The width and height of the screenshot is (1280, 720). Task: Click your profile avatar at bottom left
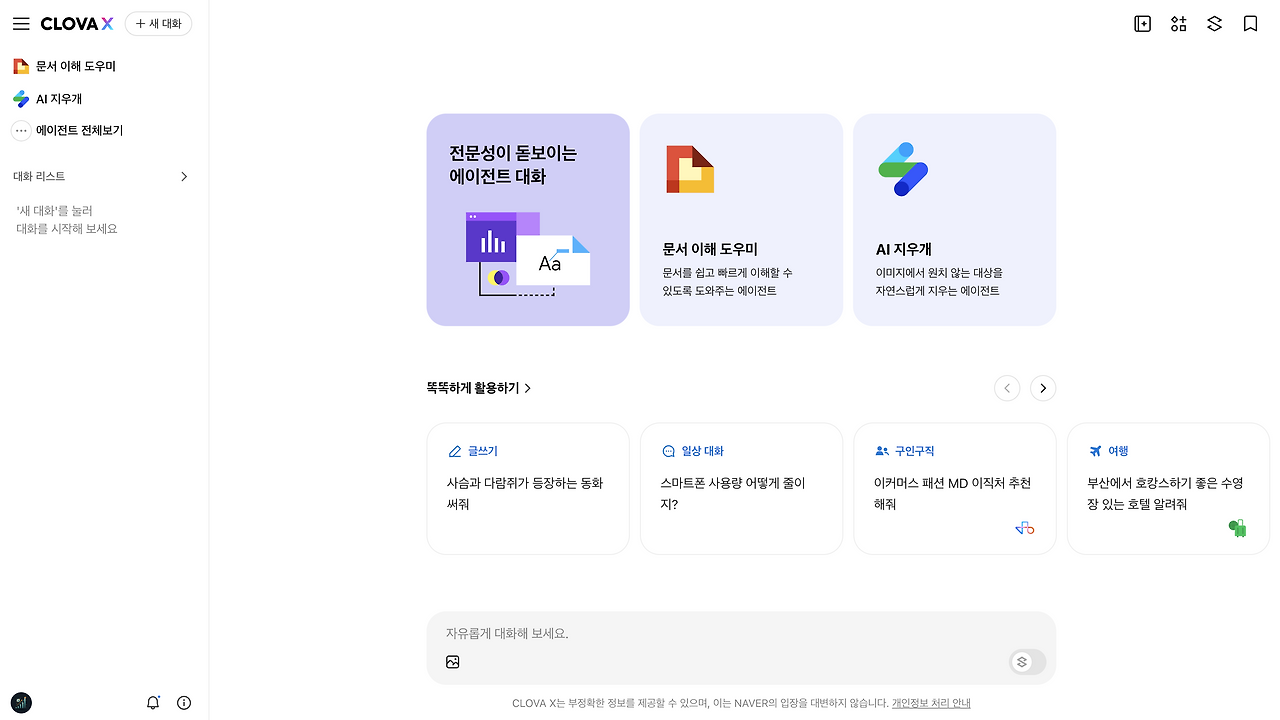tap(20, 702)
